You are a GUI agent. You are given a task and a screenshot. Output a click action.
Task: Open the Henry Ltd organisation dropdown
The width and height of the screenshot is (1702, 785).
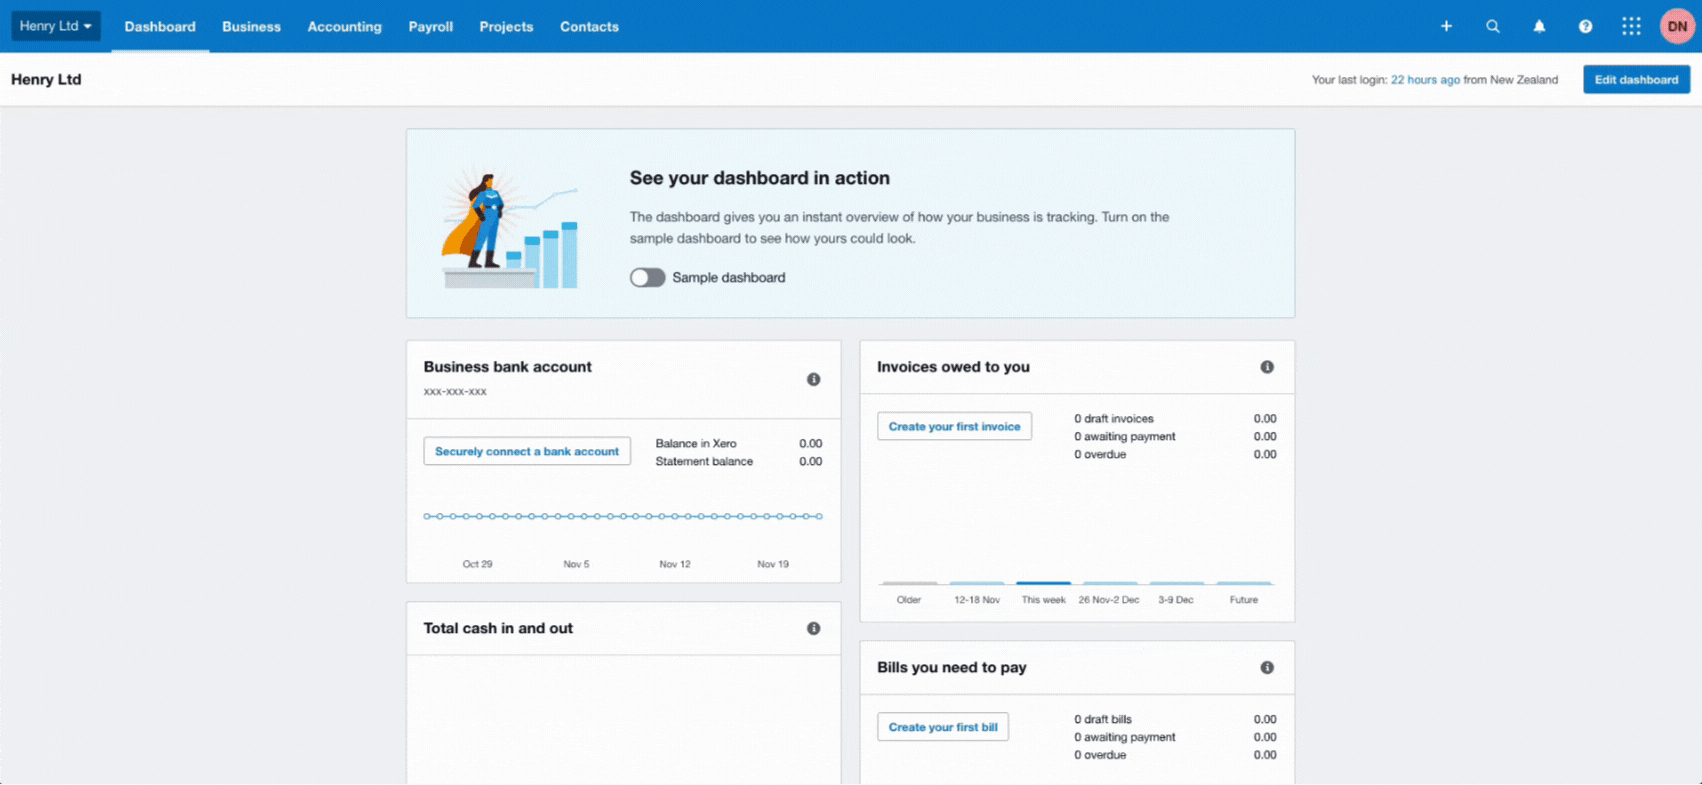(x=55, y=26)
